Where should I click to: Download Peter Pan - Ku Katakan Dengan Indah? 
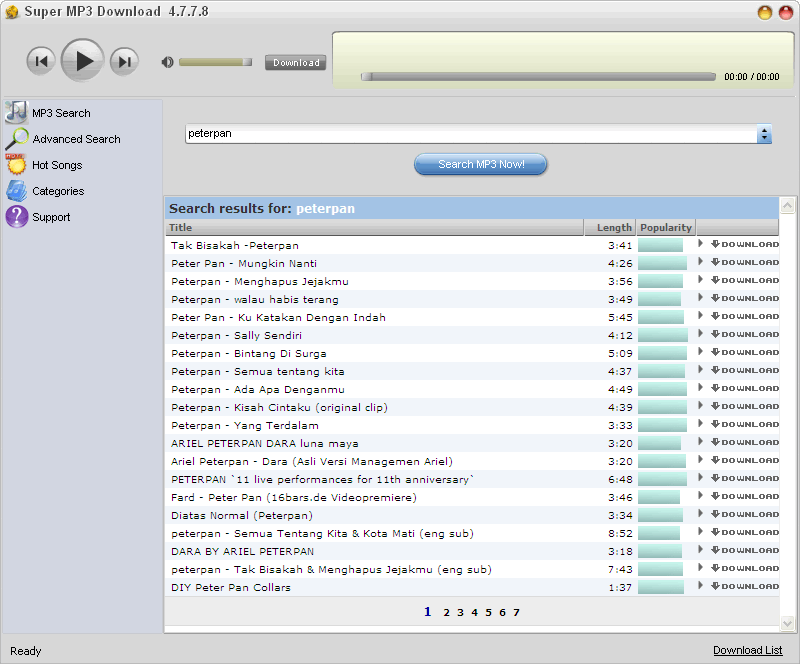pos(745,316)
